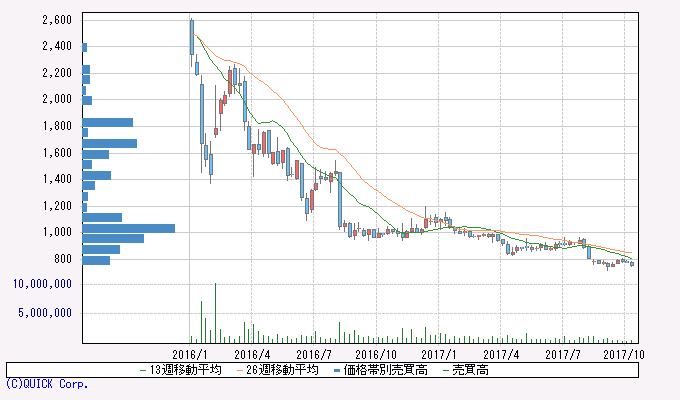Screen dimensions: 680x400
Task: Click the 10,000,000 volume axis label
Action: point(42,284)
